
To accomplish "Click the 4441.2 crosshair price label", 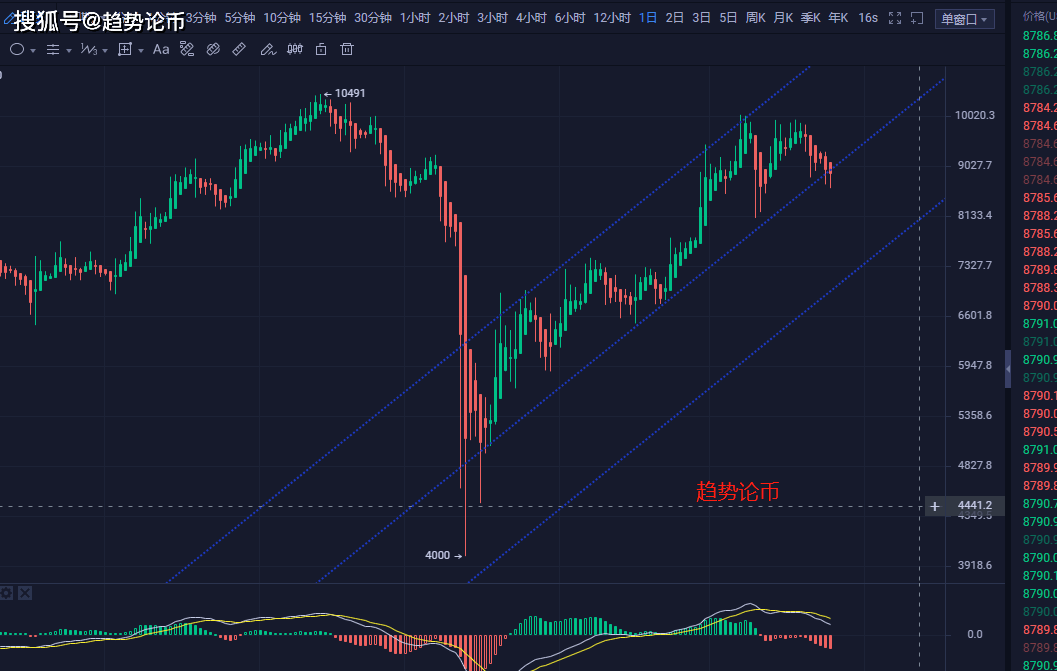I will (x=975, y=505).
